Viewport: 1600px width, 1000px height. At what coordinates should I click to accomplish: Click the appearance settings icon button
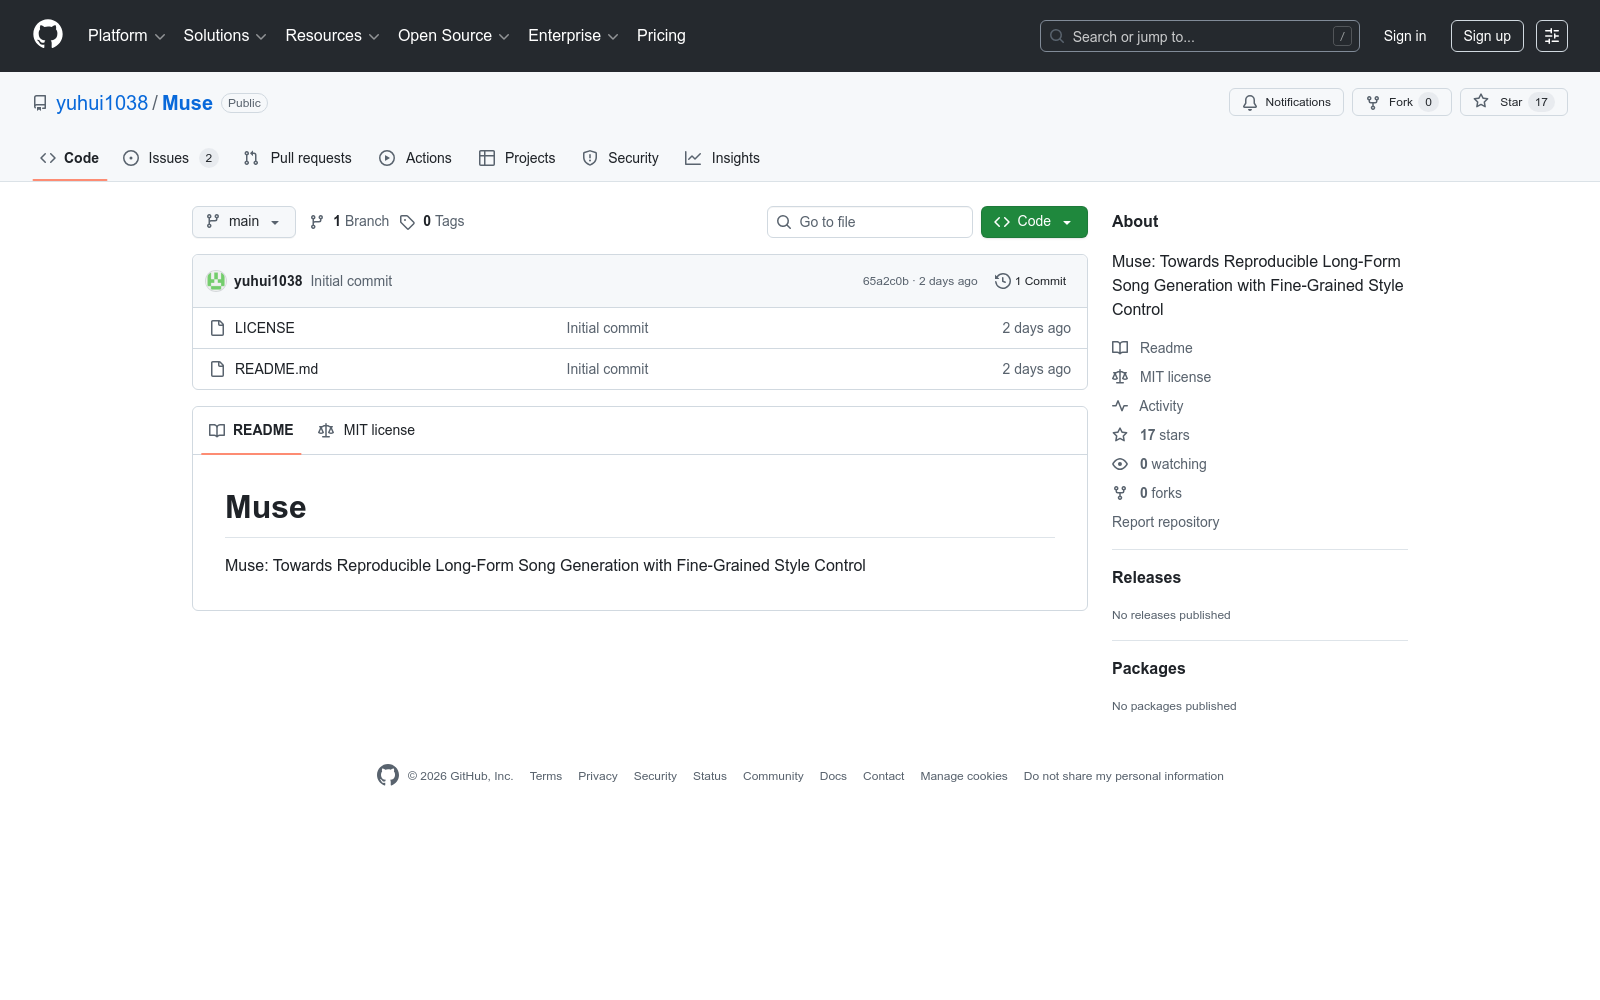click(x=1551, y=36)
